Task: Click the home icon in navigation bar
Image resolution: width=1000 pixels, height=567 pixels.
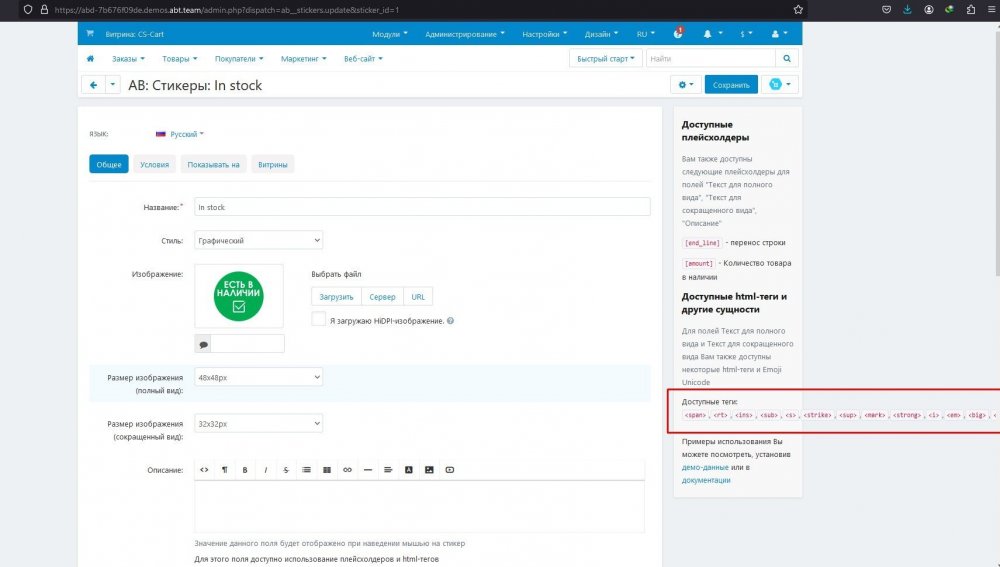Action: (90, 59)
